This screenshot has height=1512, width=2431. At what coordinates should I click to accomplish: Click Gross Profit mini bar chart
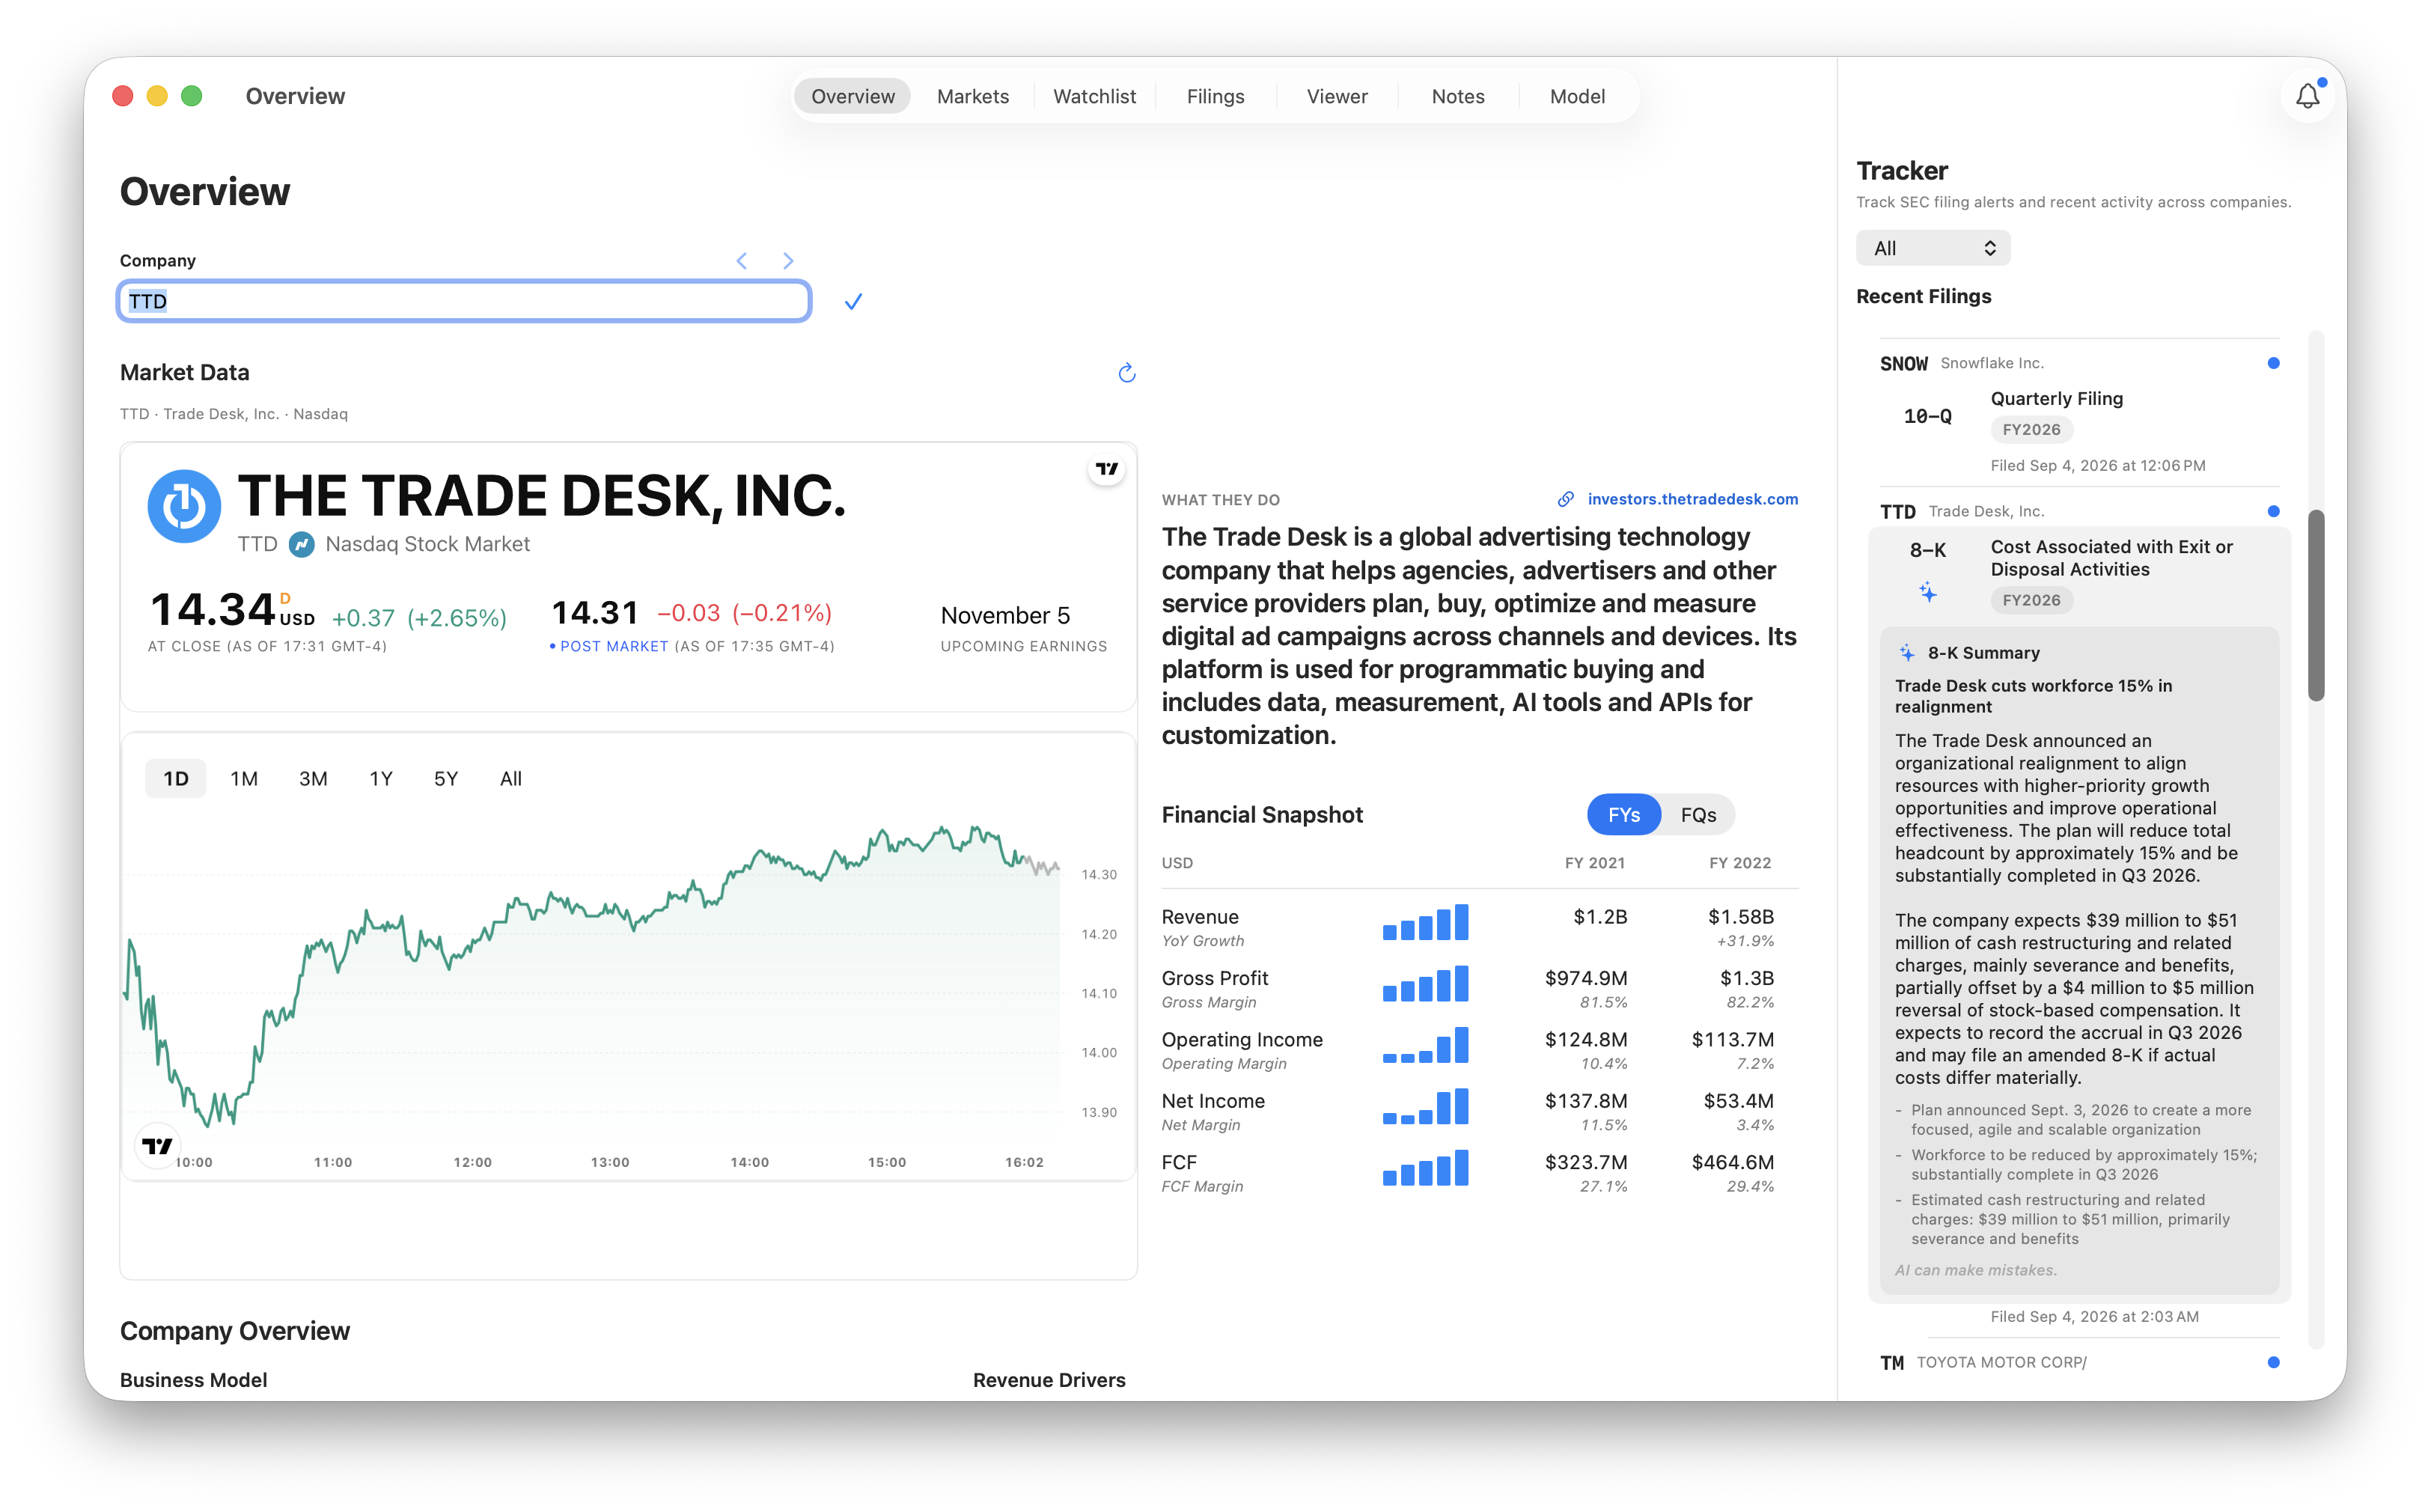(x=1425, y=983)
